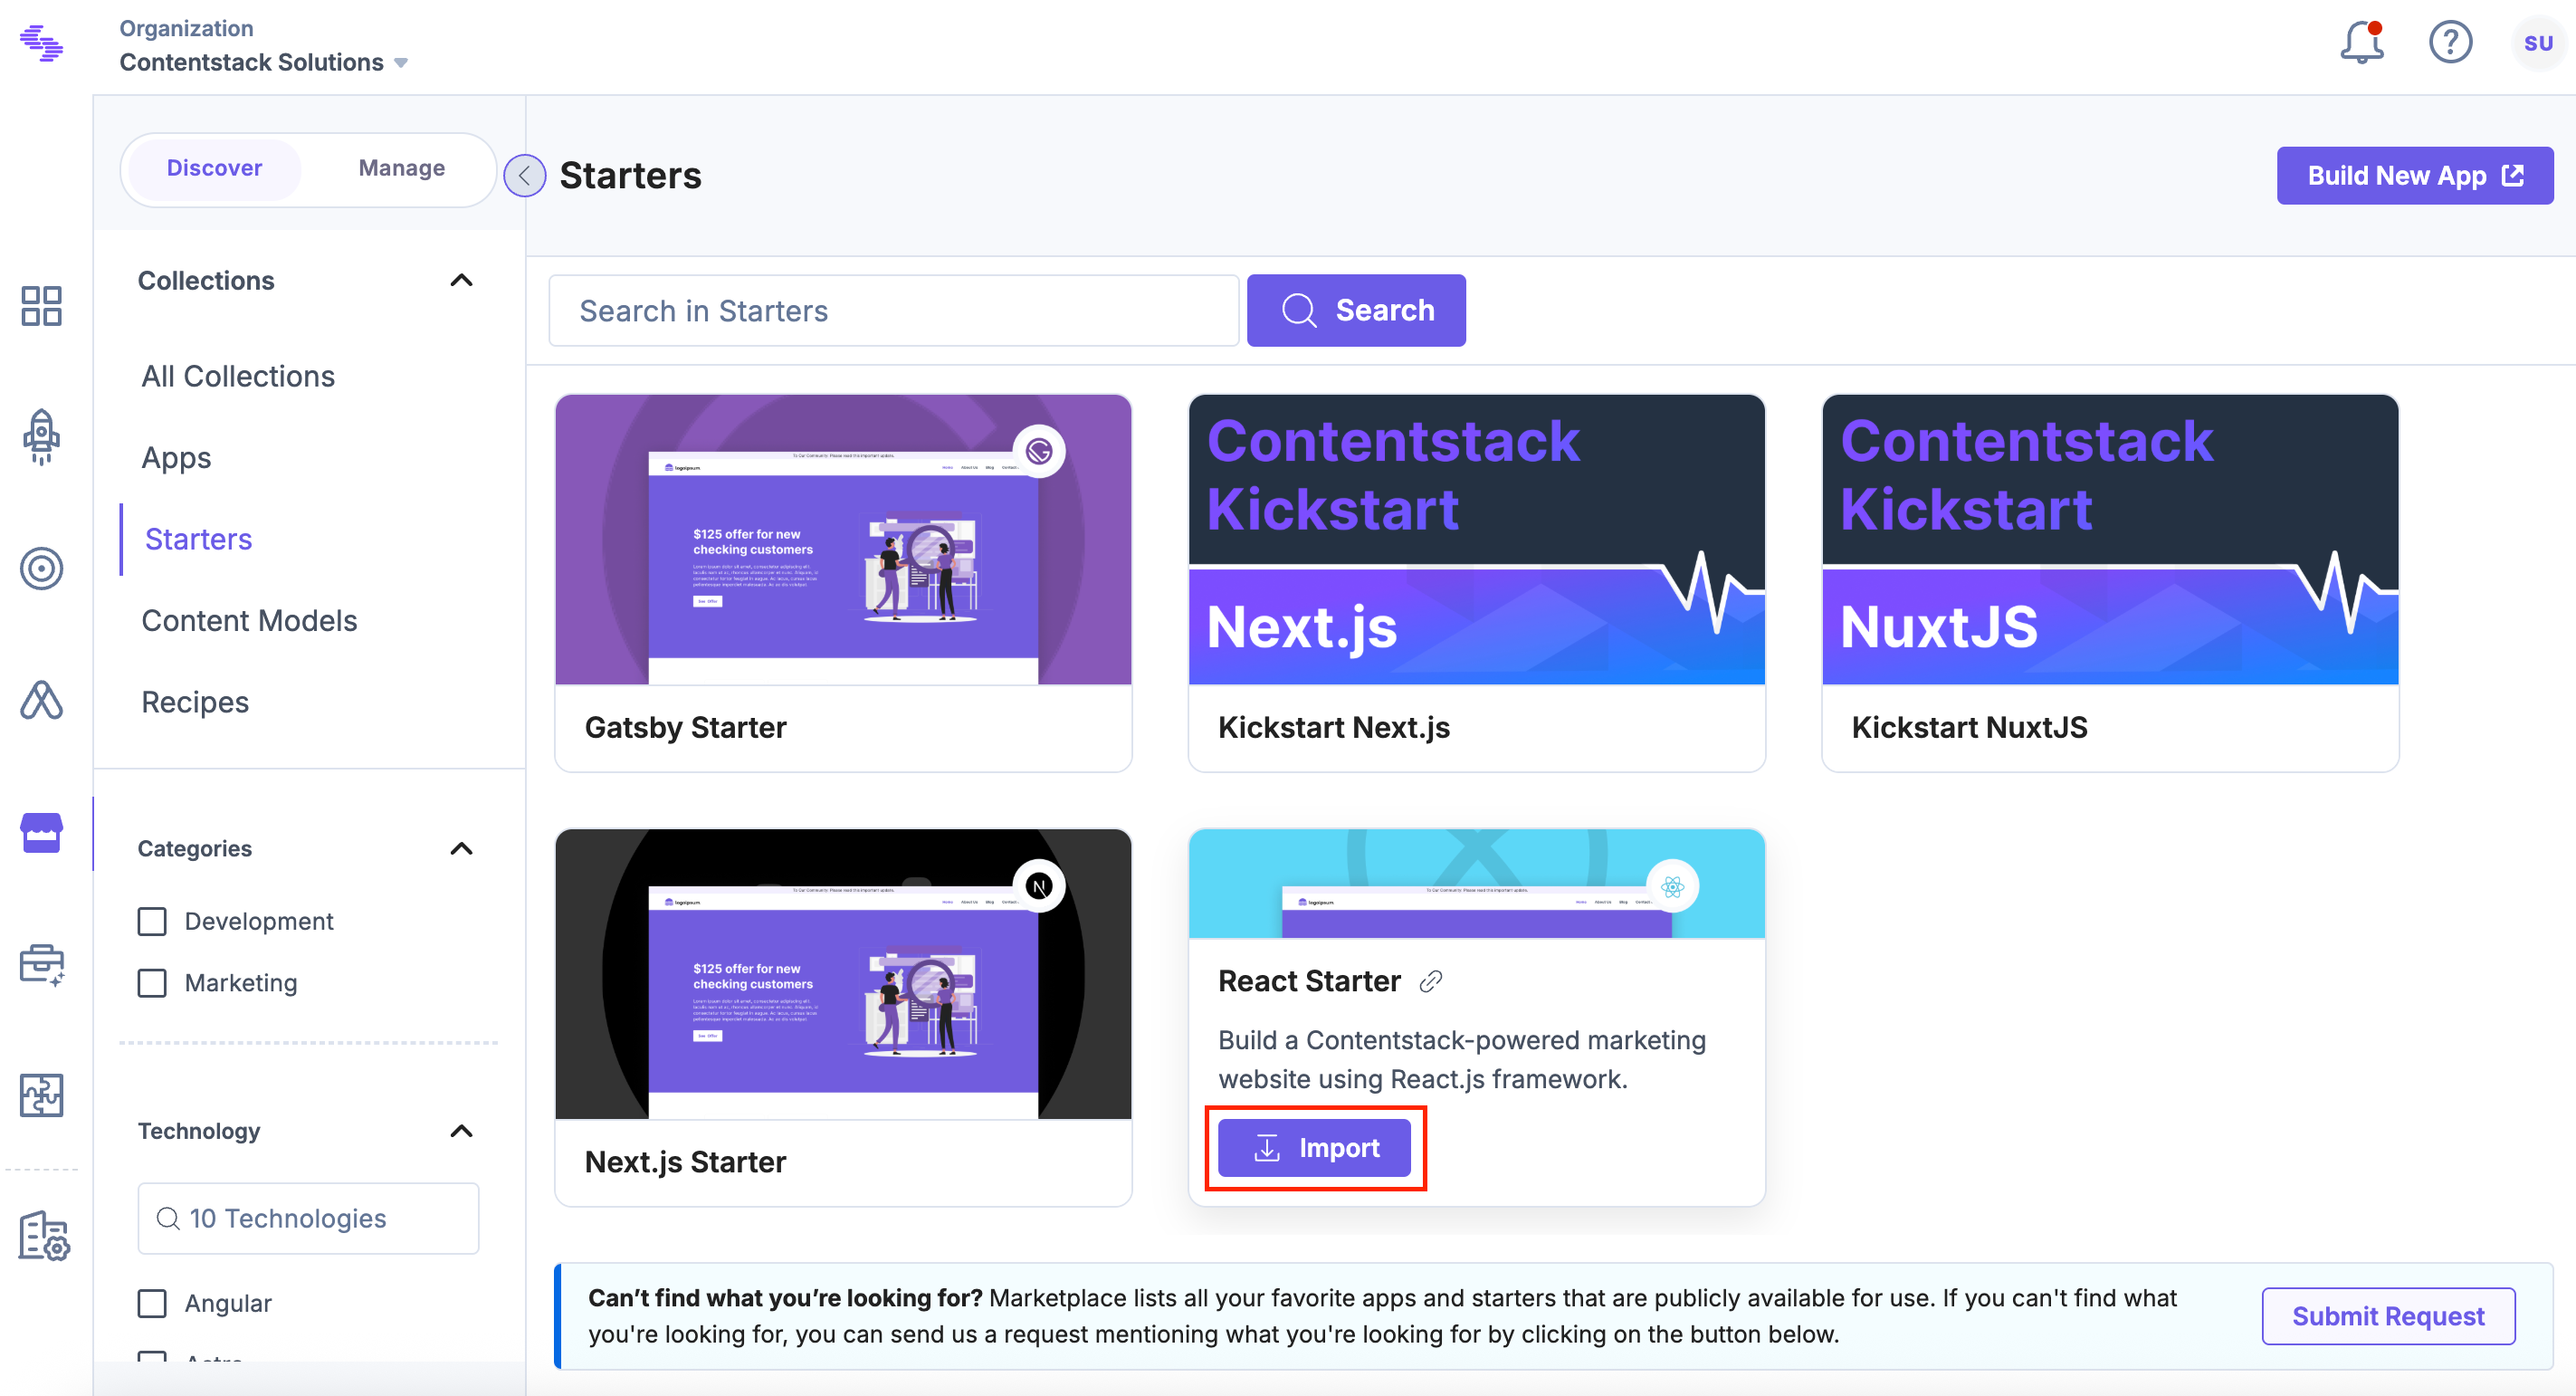Click the React atom badge on React Starter
This screenshot has width=2576, height=1396.
(1672, 886)
